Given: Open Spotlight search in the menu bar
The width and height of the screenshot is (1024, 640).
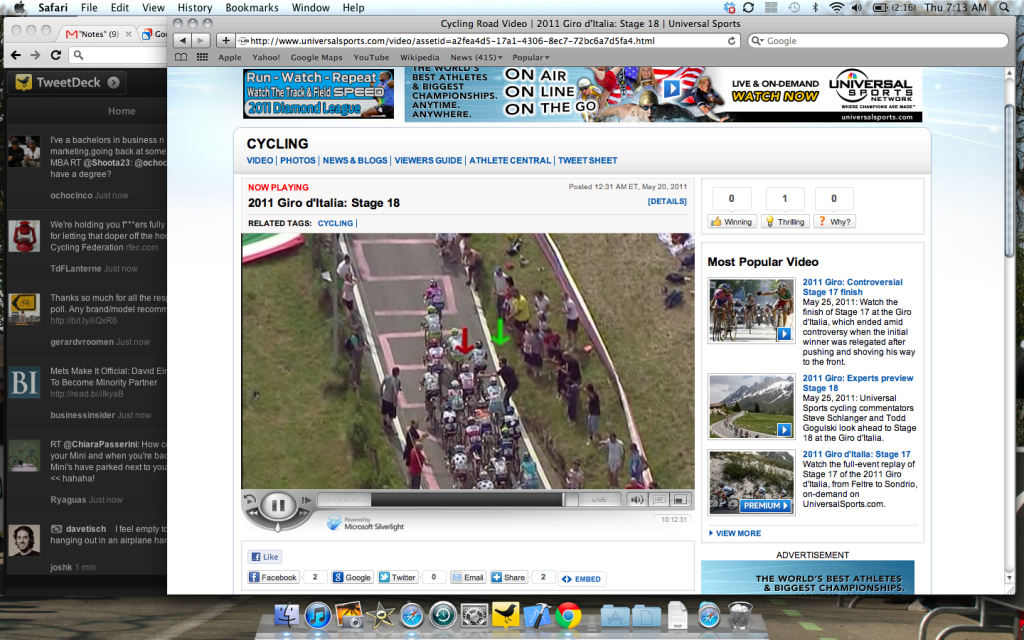Looking at the screenshot, I should (x=1005, y=8).
